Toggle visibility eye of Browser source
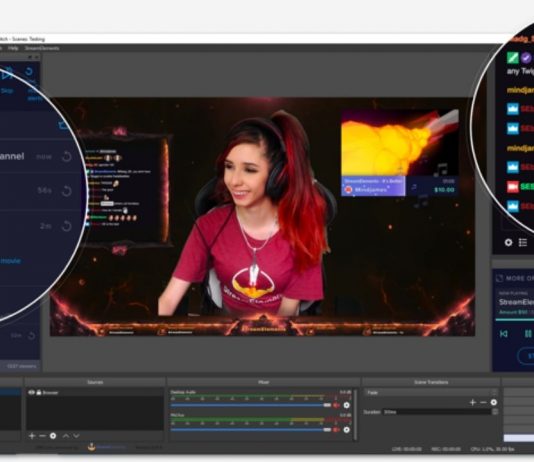Viewport: 534px width, 462px height. [31, 393]
